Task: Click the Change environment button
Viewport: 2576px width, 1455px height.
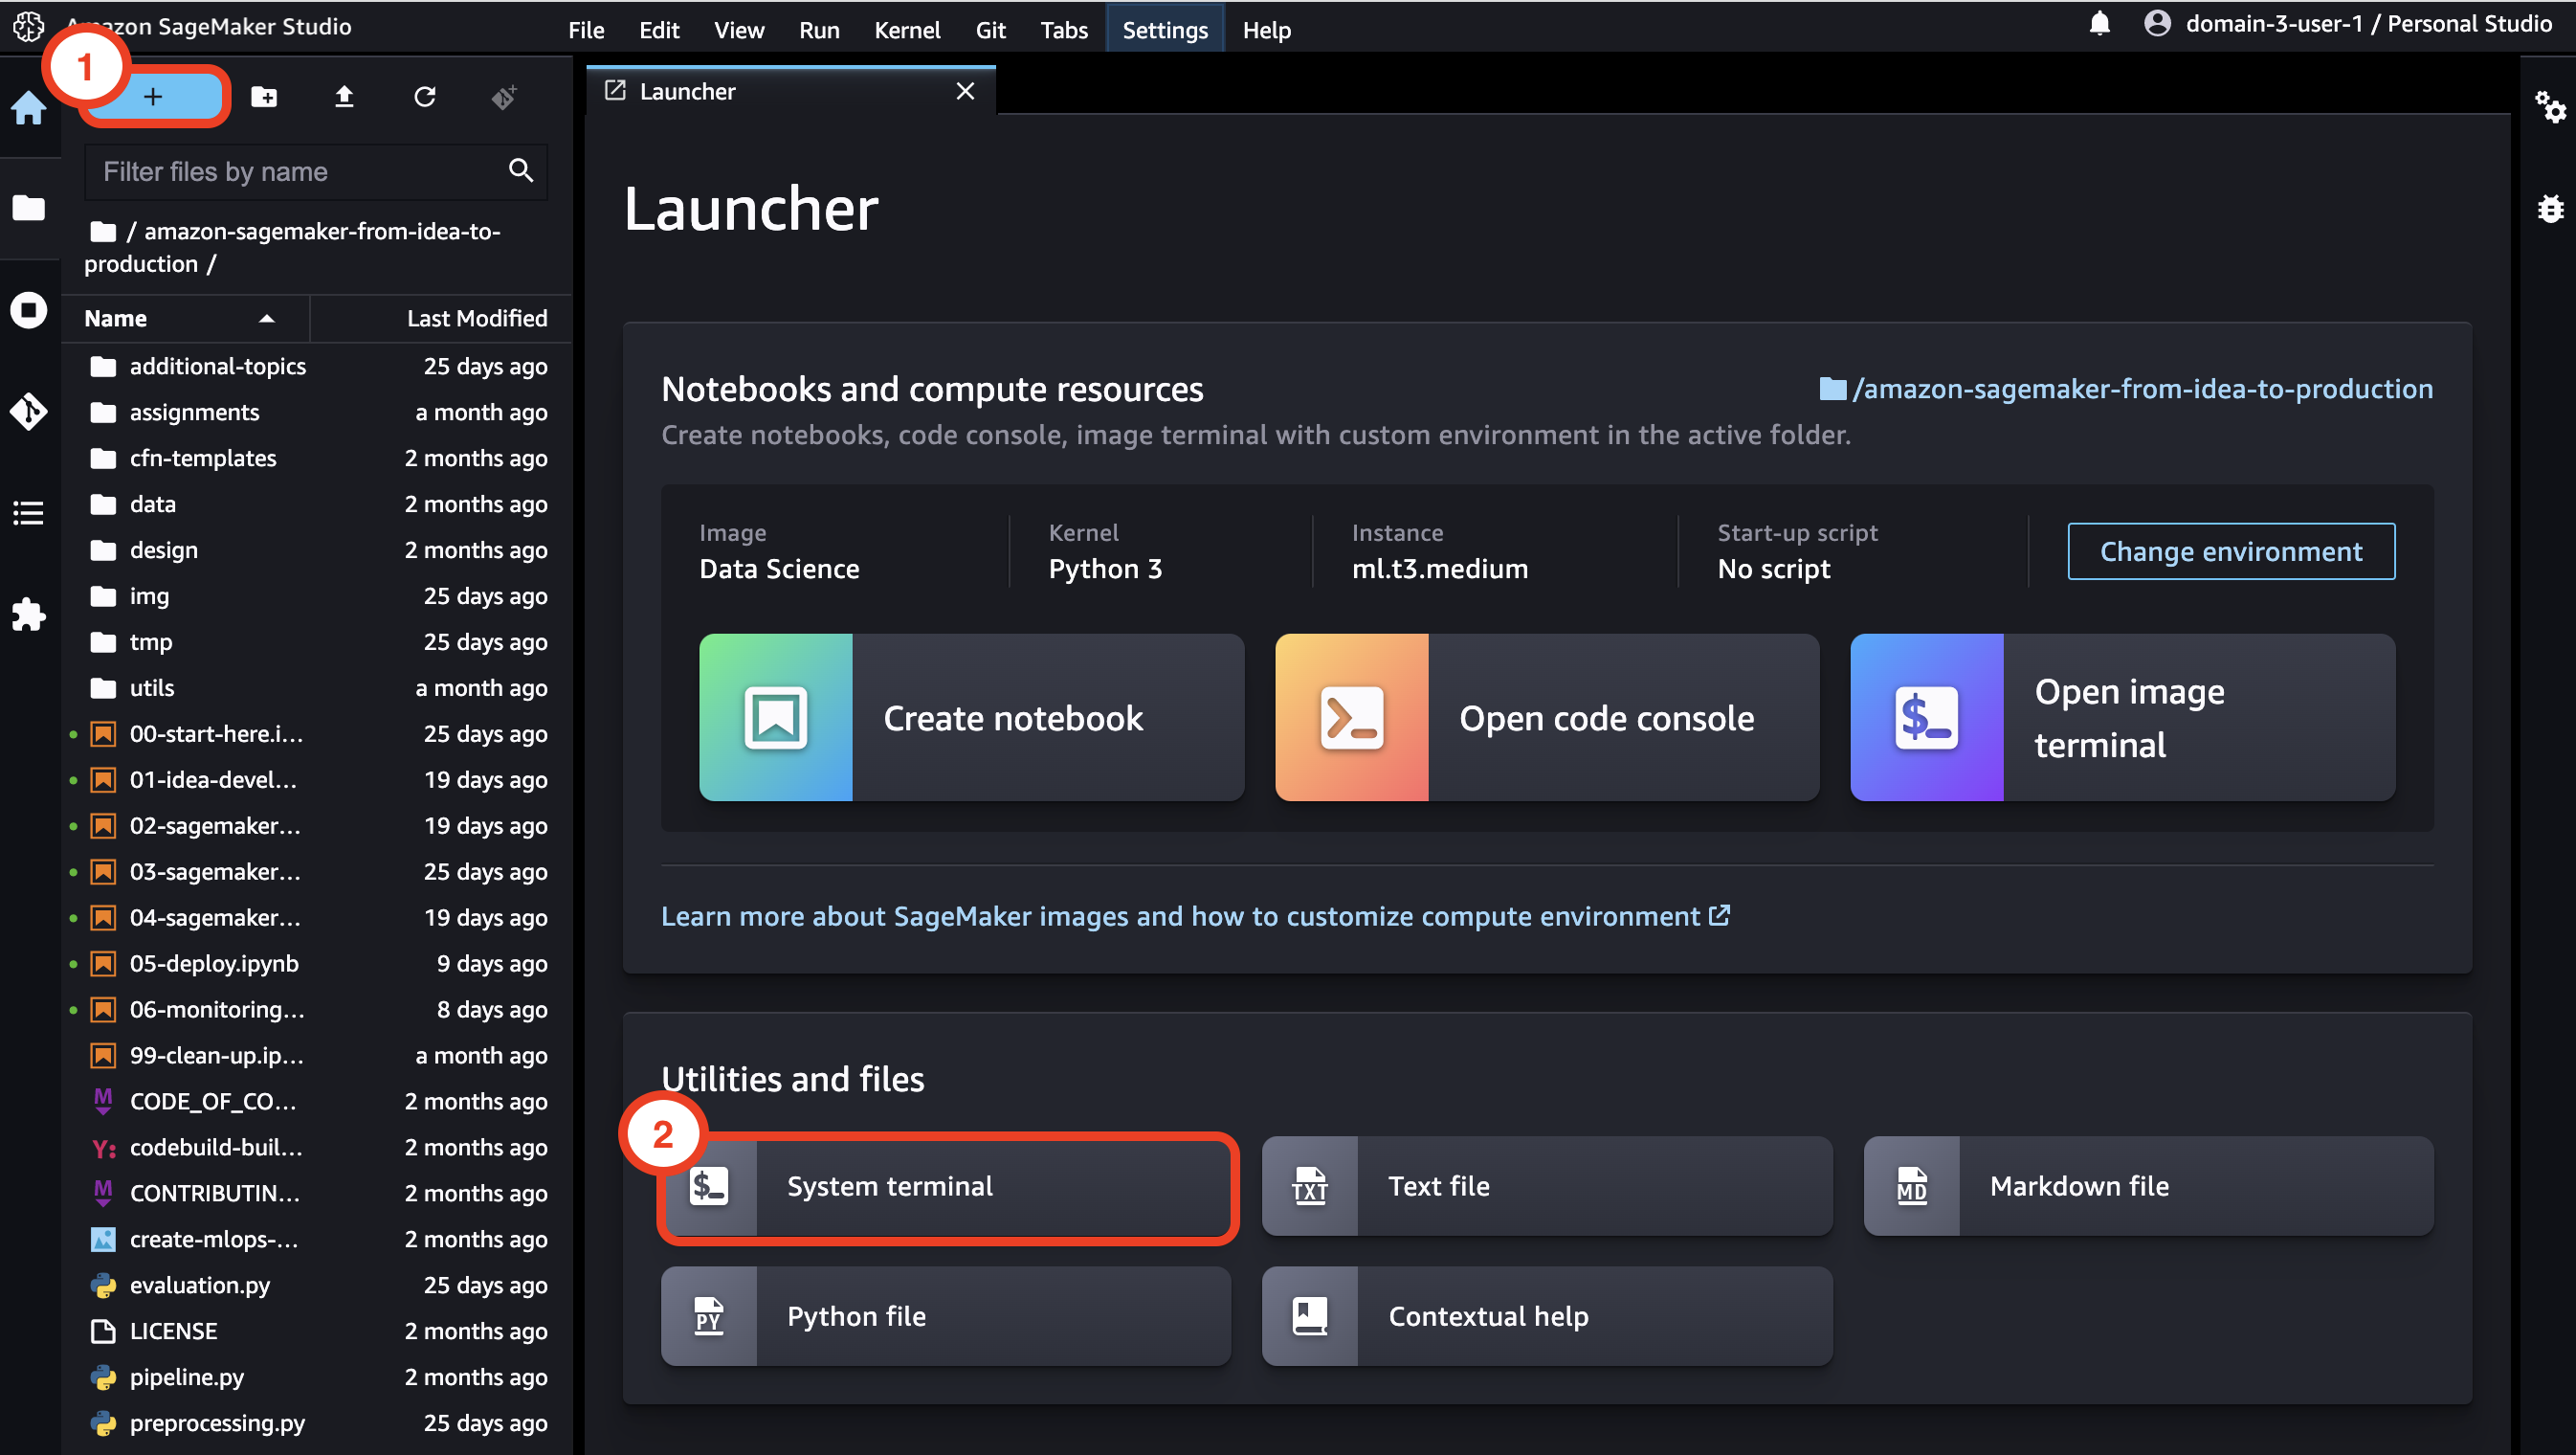Action: tap(2230, 551)
